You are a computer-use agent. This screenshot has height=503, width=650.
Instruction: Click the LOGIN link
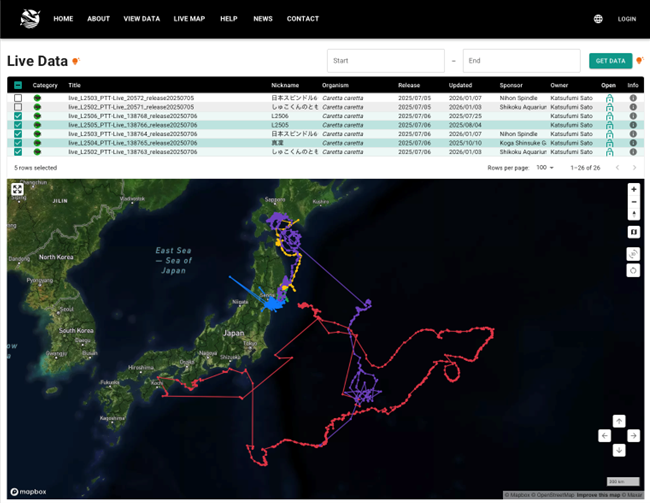[626, 19]
